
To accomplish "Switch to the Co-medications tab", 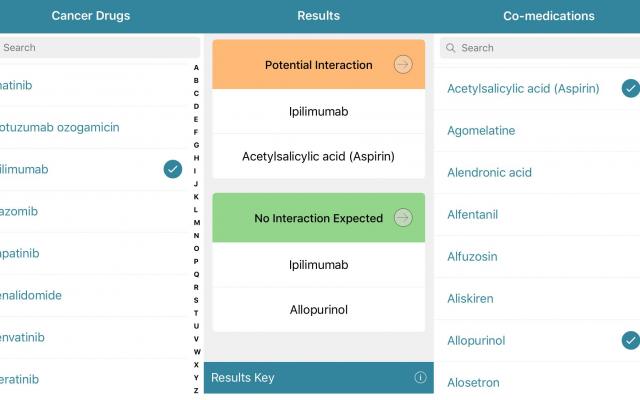I will pos(548,16).
